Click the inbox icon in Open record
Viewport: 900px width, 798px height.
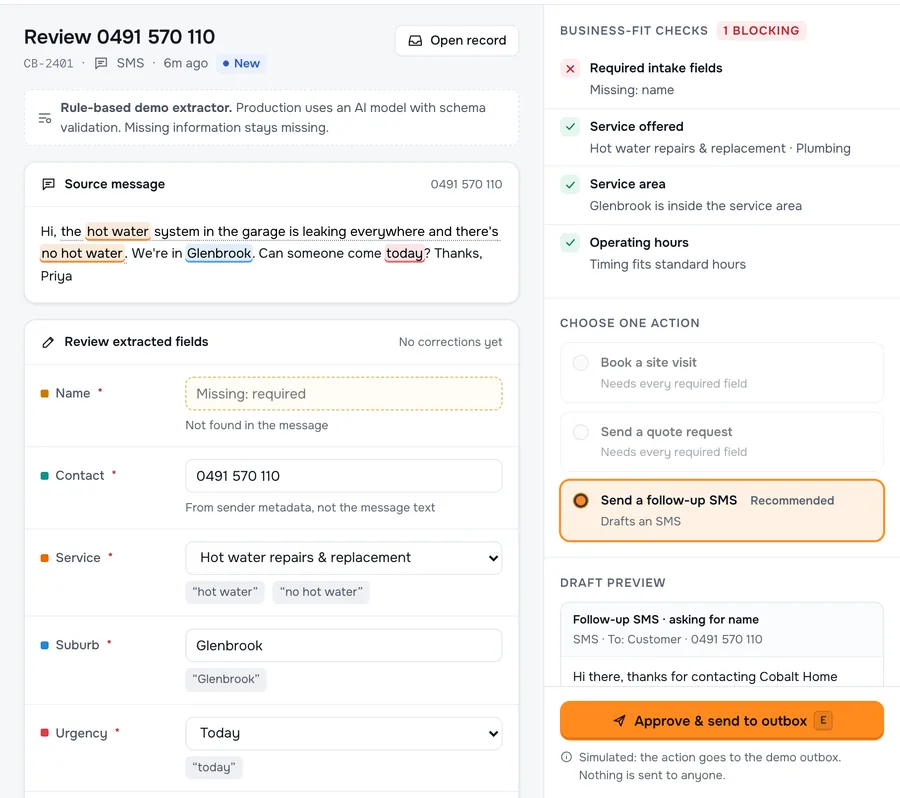pyautogui.click(x=415, y=41)
